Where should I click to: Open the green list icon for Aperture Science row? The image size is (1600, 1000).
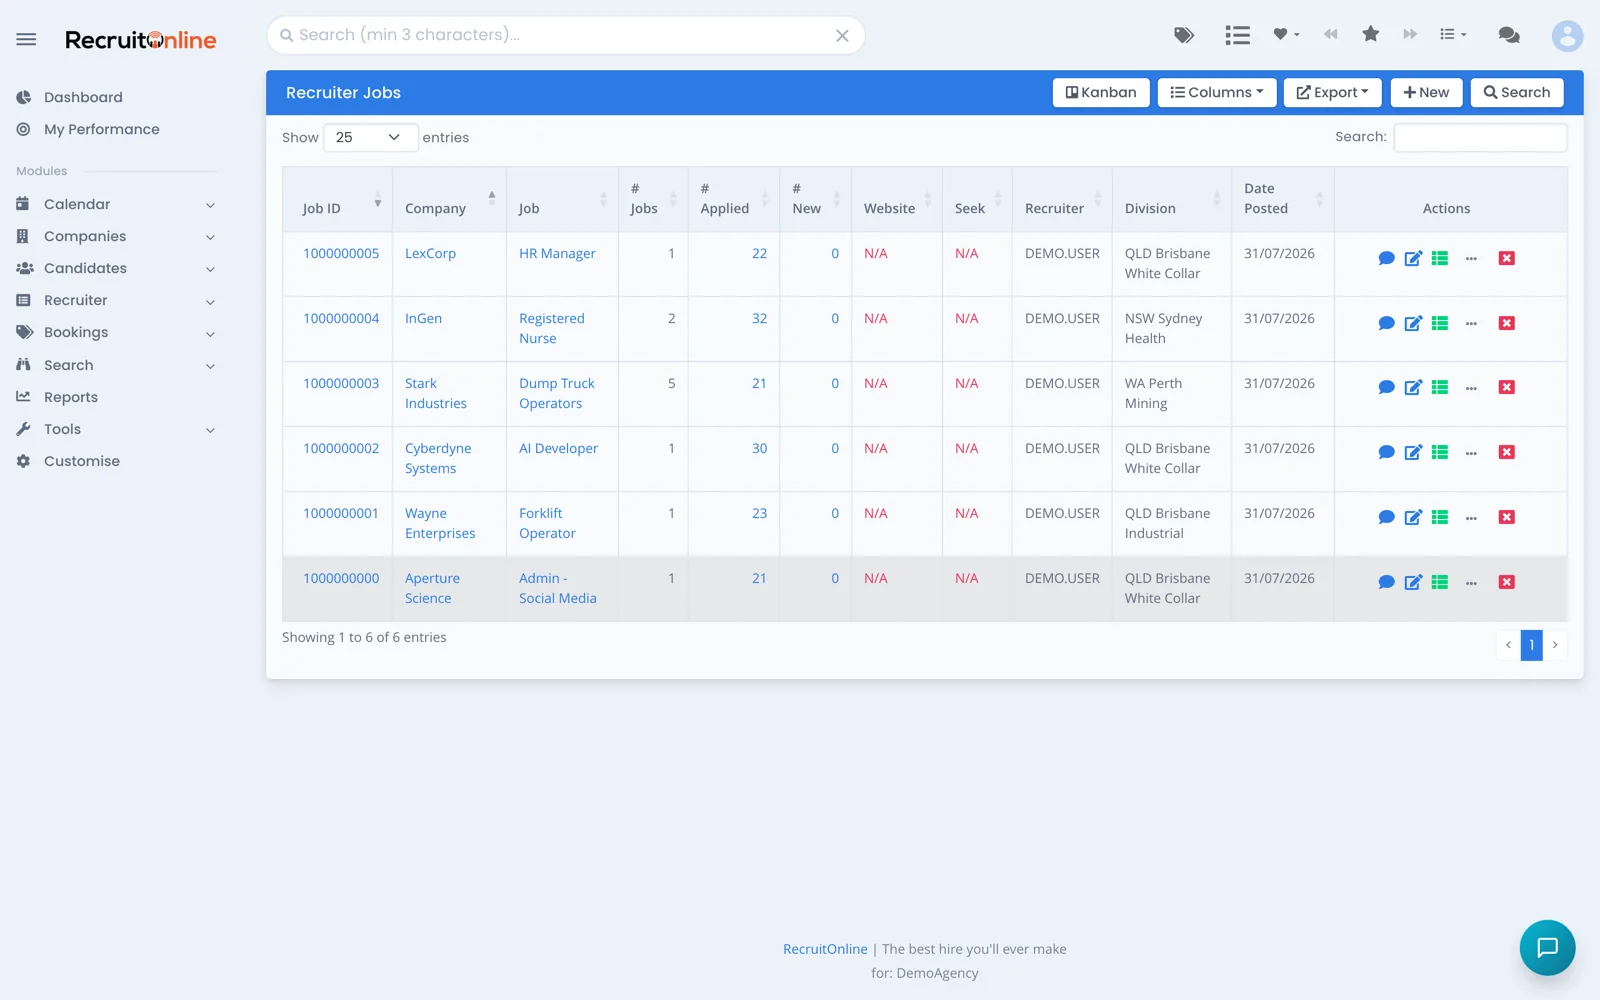click(1440, 582)
